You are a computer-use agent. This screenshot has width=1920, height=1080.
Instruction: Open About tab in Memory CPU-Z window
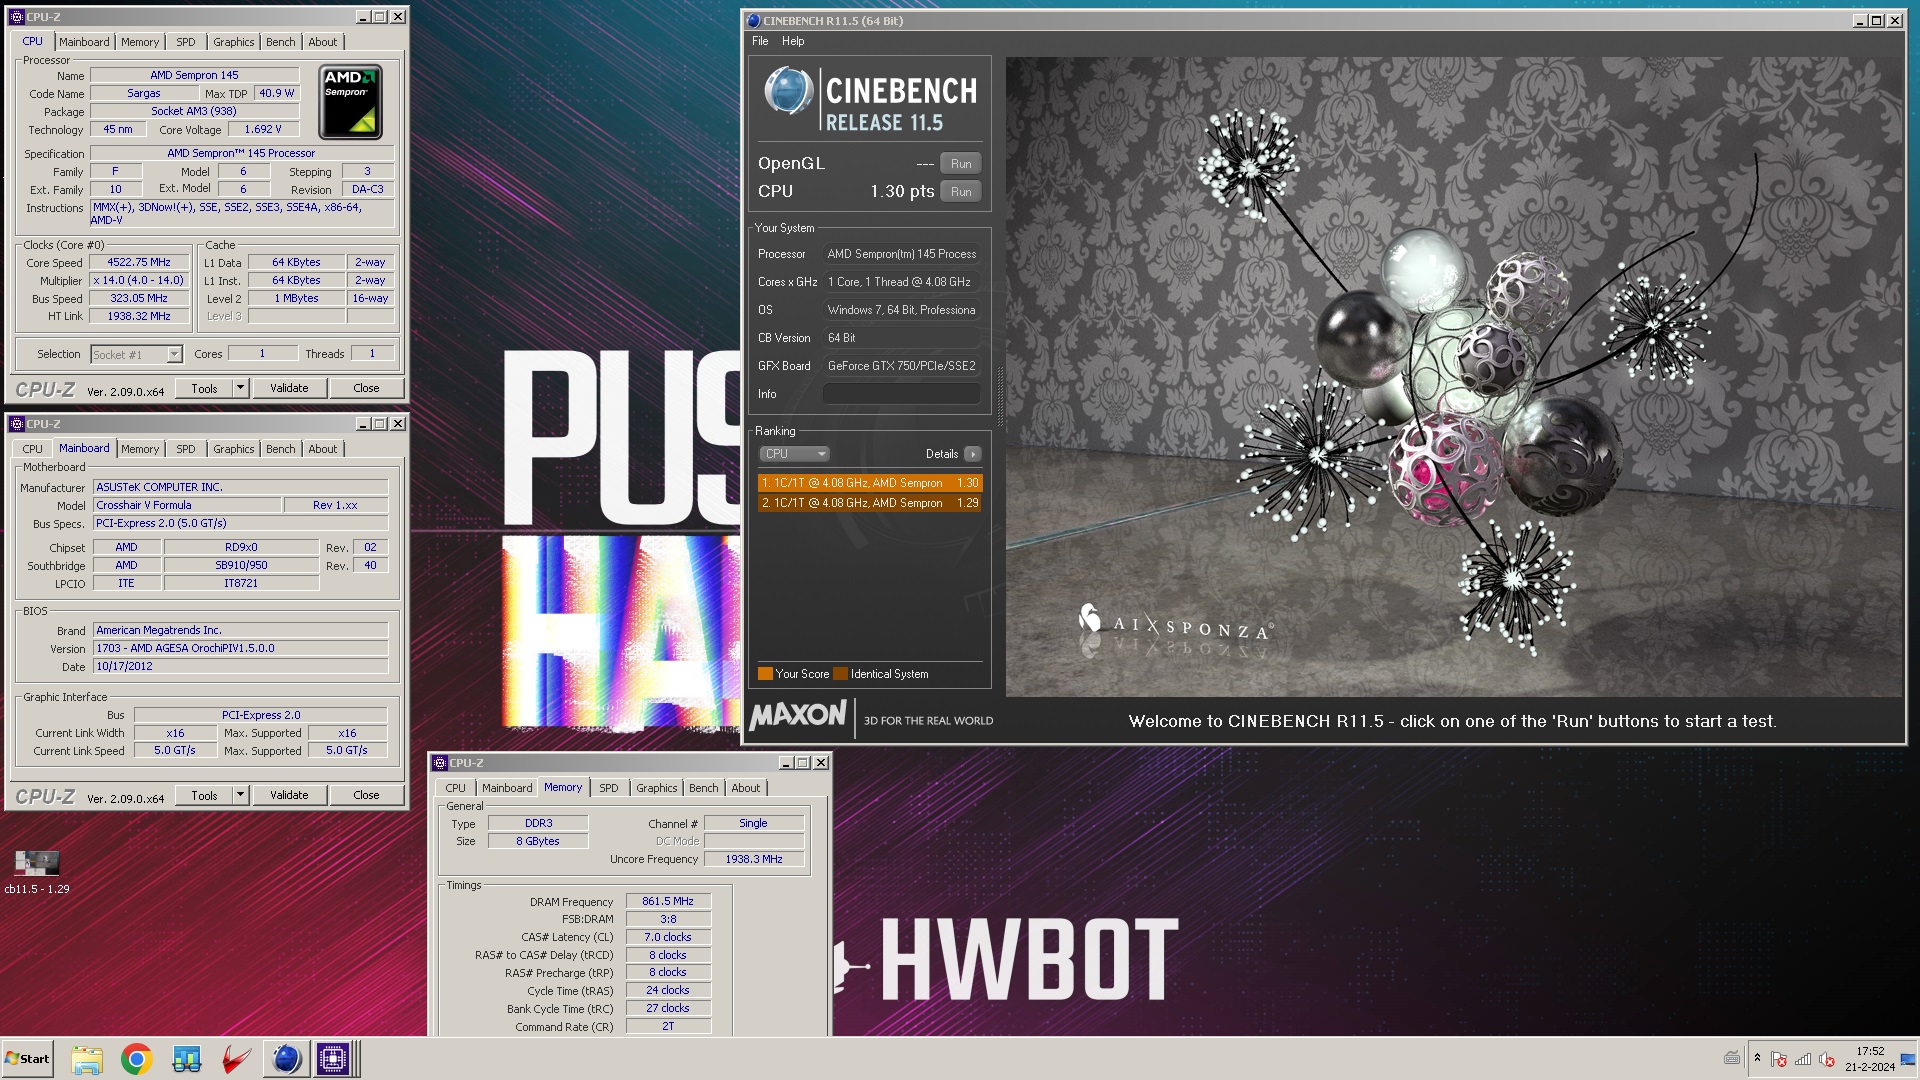click(x=746, y=788)
